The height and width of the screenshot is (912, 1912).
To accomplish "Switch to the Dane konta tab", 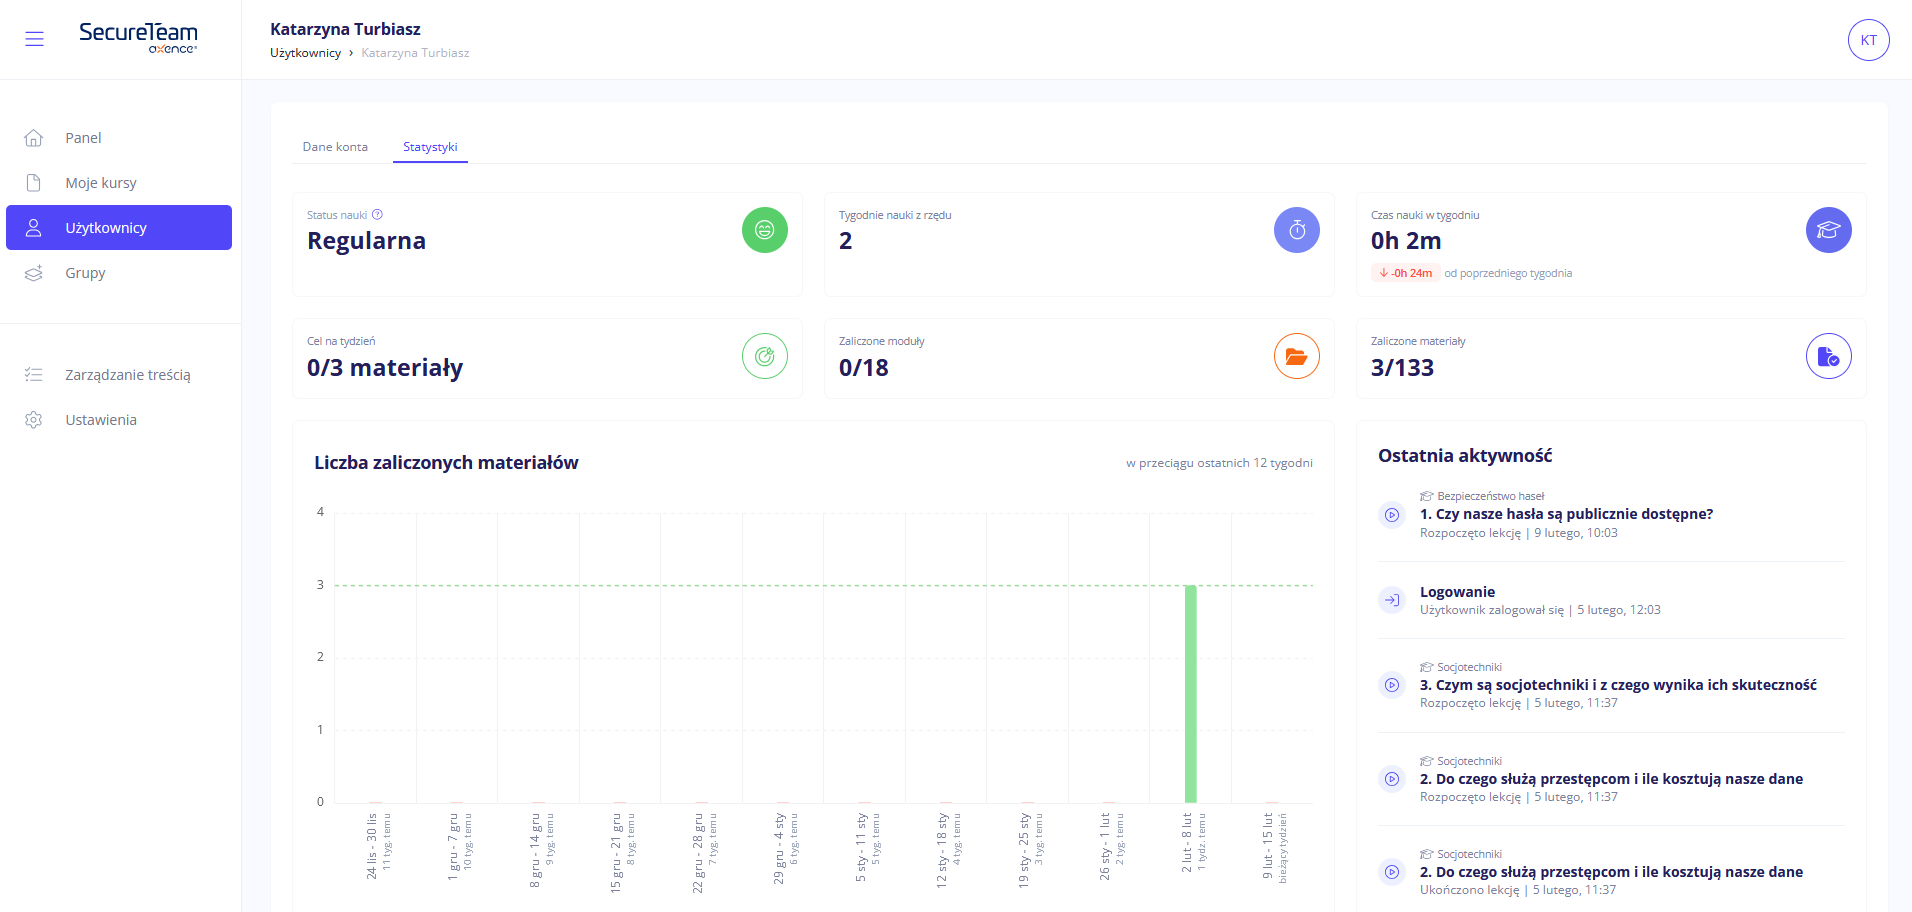I will click(335, 147).
